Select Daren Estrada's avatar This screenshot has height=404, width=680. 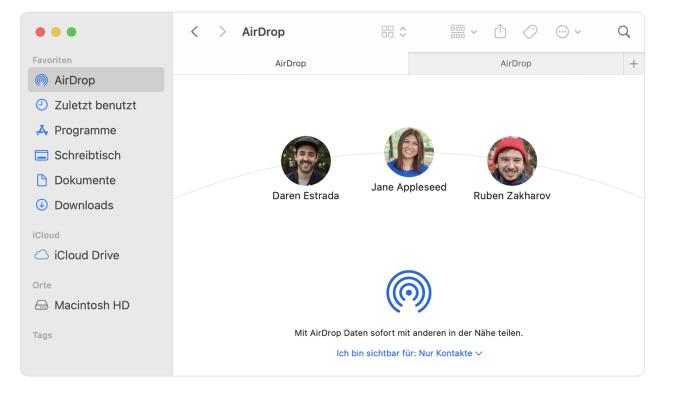click(x=306, y=161)
